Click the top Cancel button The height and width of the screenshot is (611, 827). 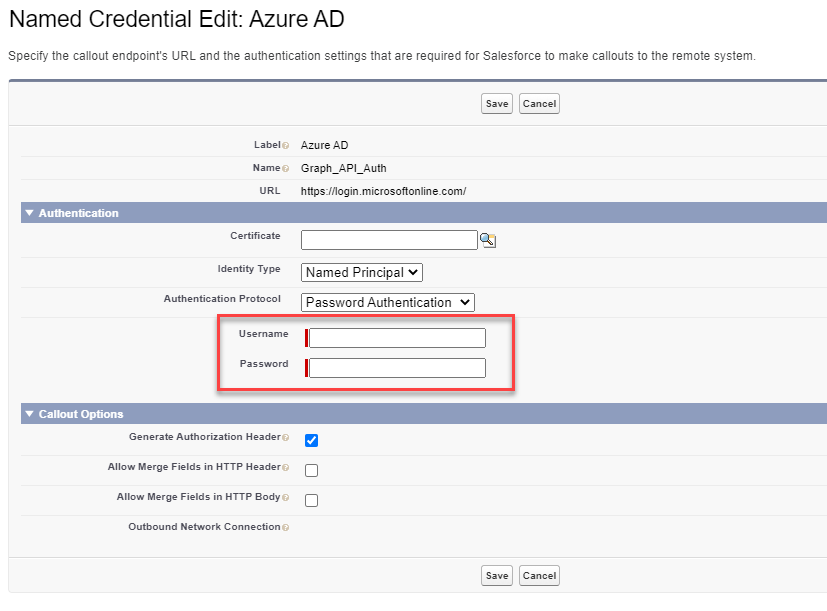click(539, 104)
